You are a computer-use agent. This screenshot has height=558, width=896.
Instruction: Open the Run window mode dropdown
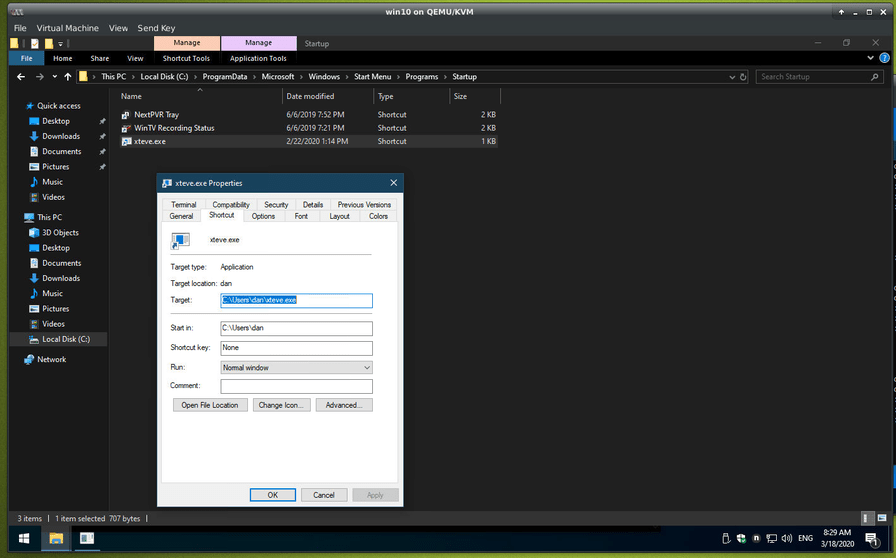296,367
